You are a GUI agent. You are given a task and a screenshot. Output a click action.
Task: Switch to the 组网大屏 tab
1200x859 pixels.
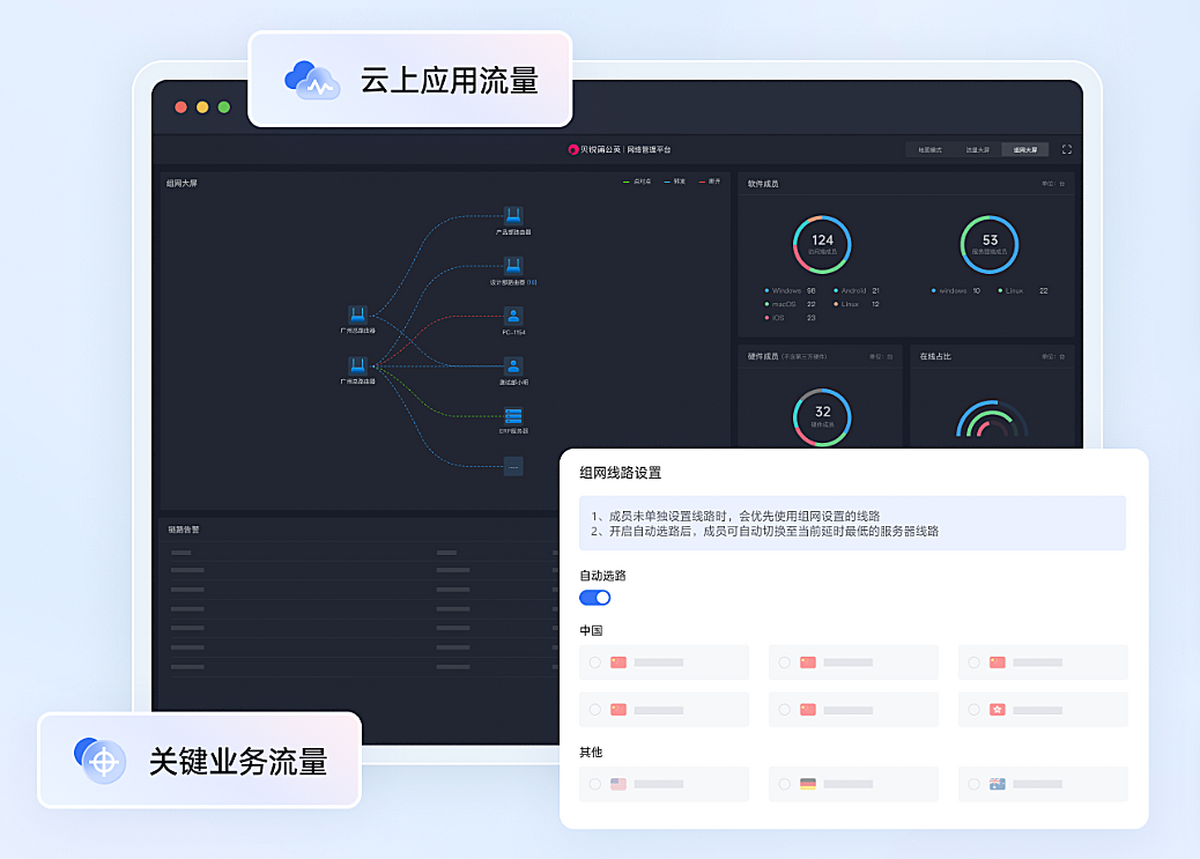pos(1025,150)
